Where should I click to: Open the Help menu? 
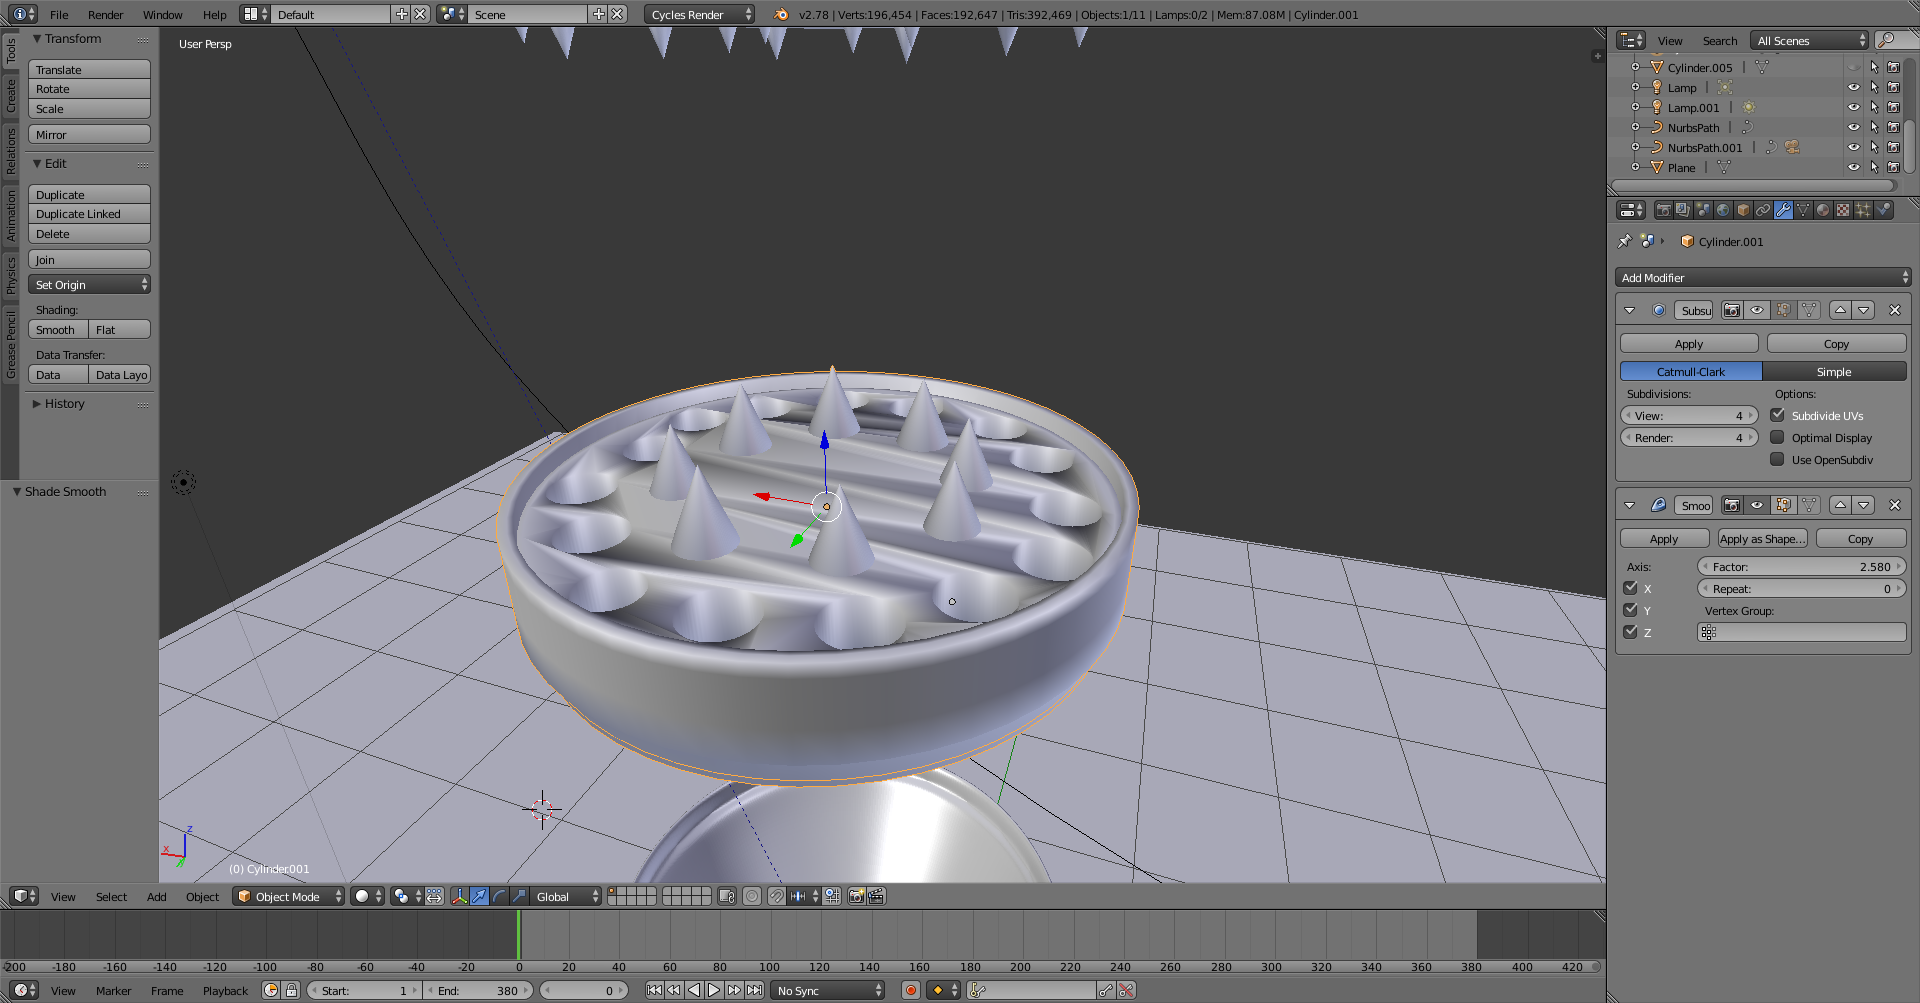(214, 14)
